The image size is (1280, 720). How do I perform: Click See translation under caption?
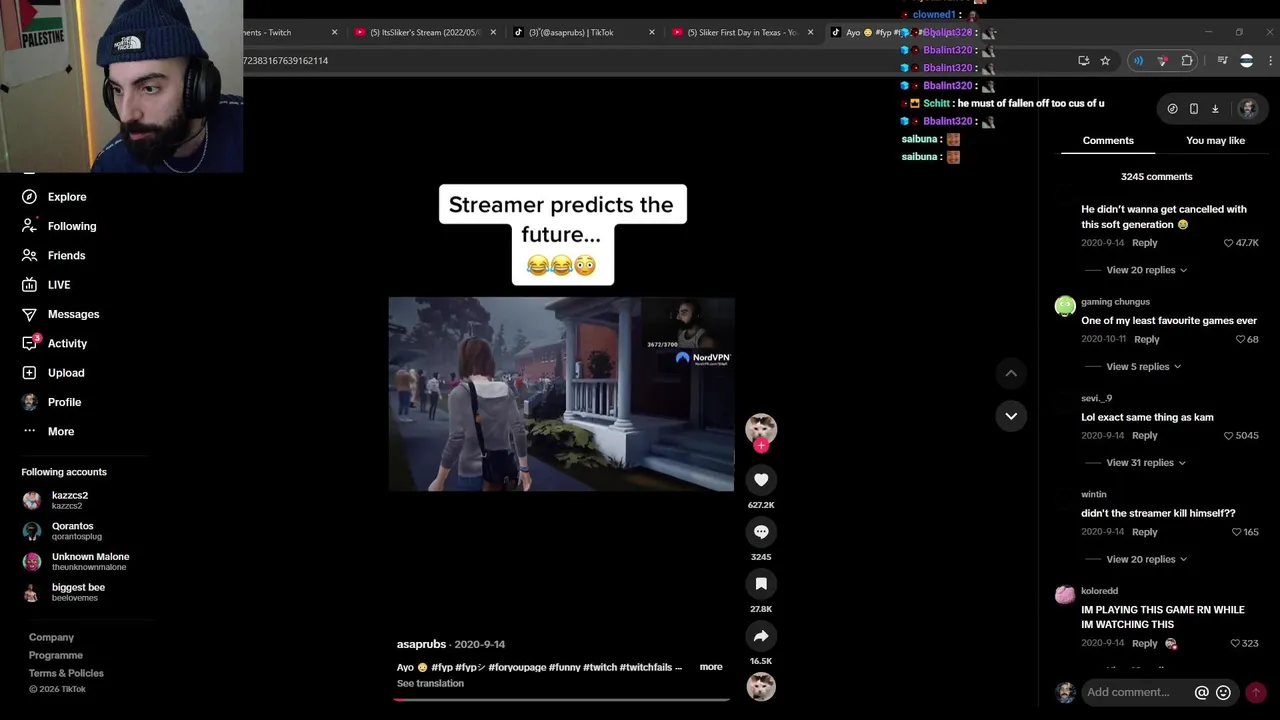(x=430, y=684)
